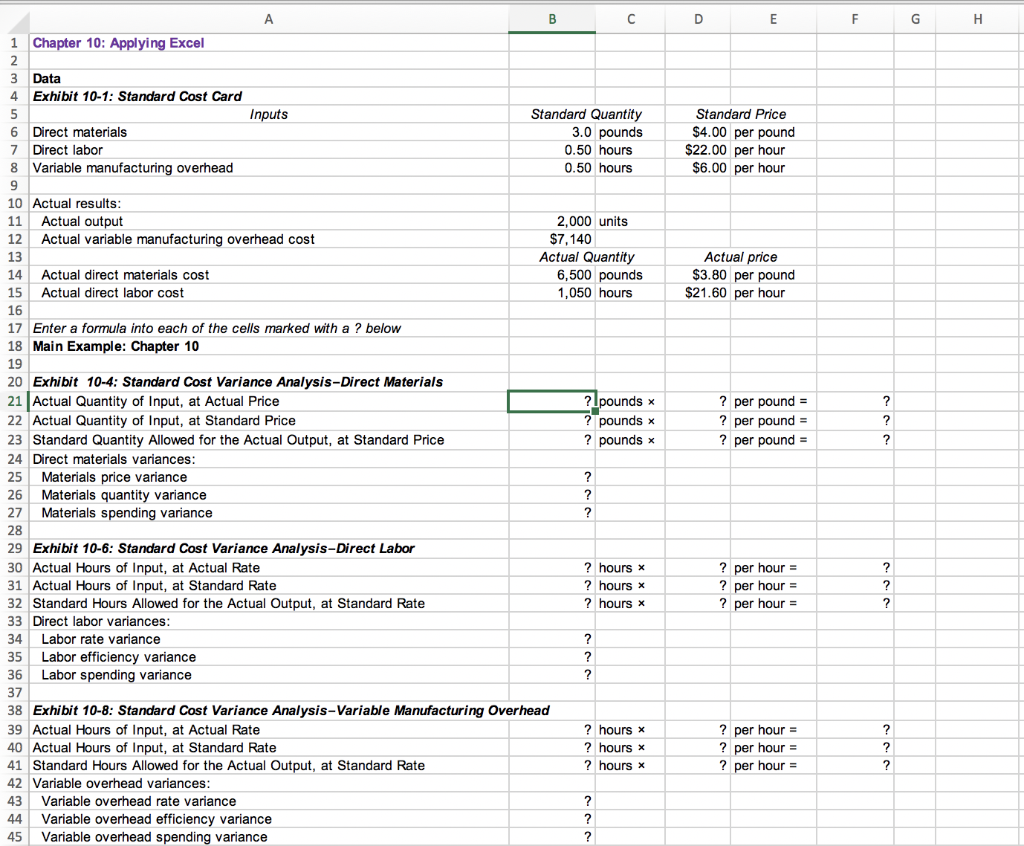
Task: Select row 1 header
Action: coord(13,42)
